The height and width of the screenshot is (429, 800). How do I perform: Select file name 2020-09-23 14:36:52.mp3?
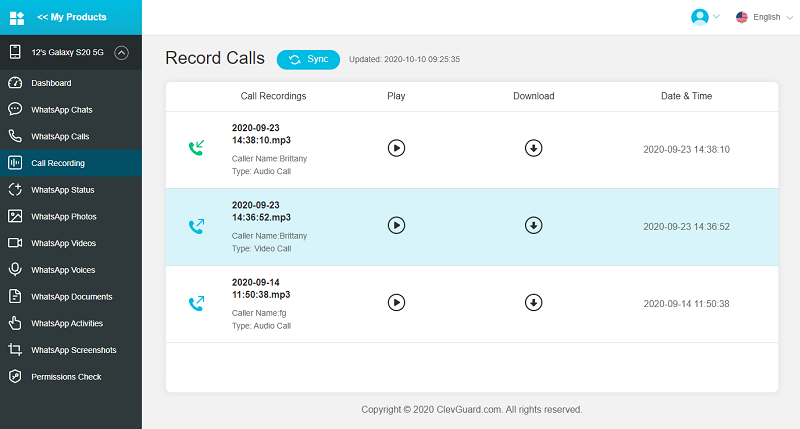tap(261, 211)
